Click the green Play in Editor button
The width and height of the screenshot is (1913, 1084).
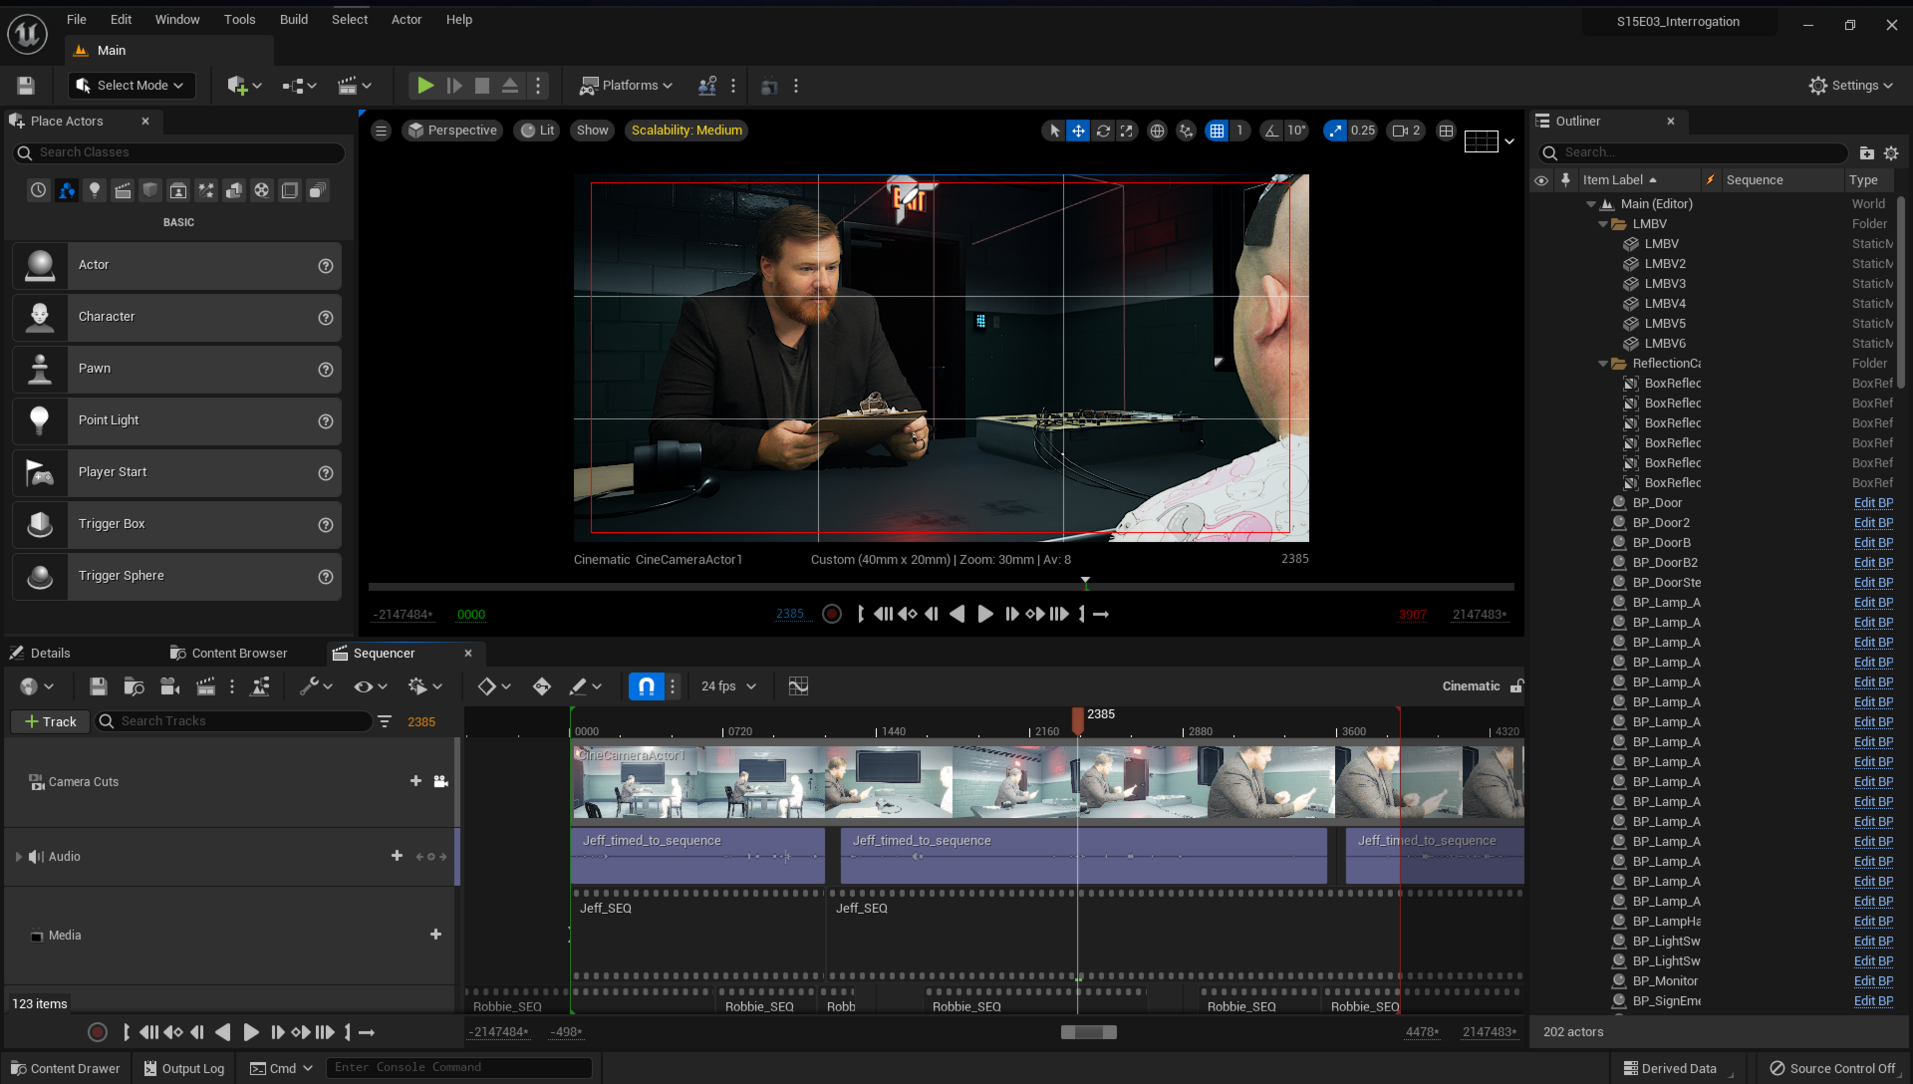(425, 86)
